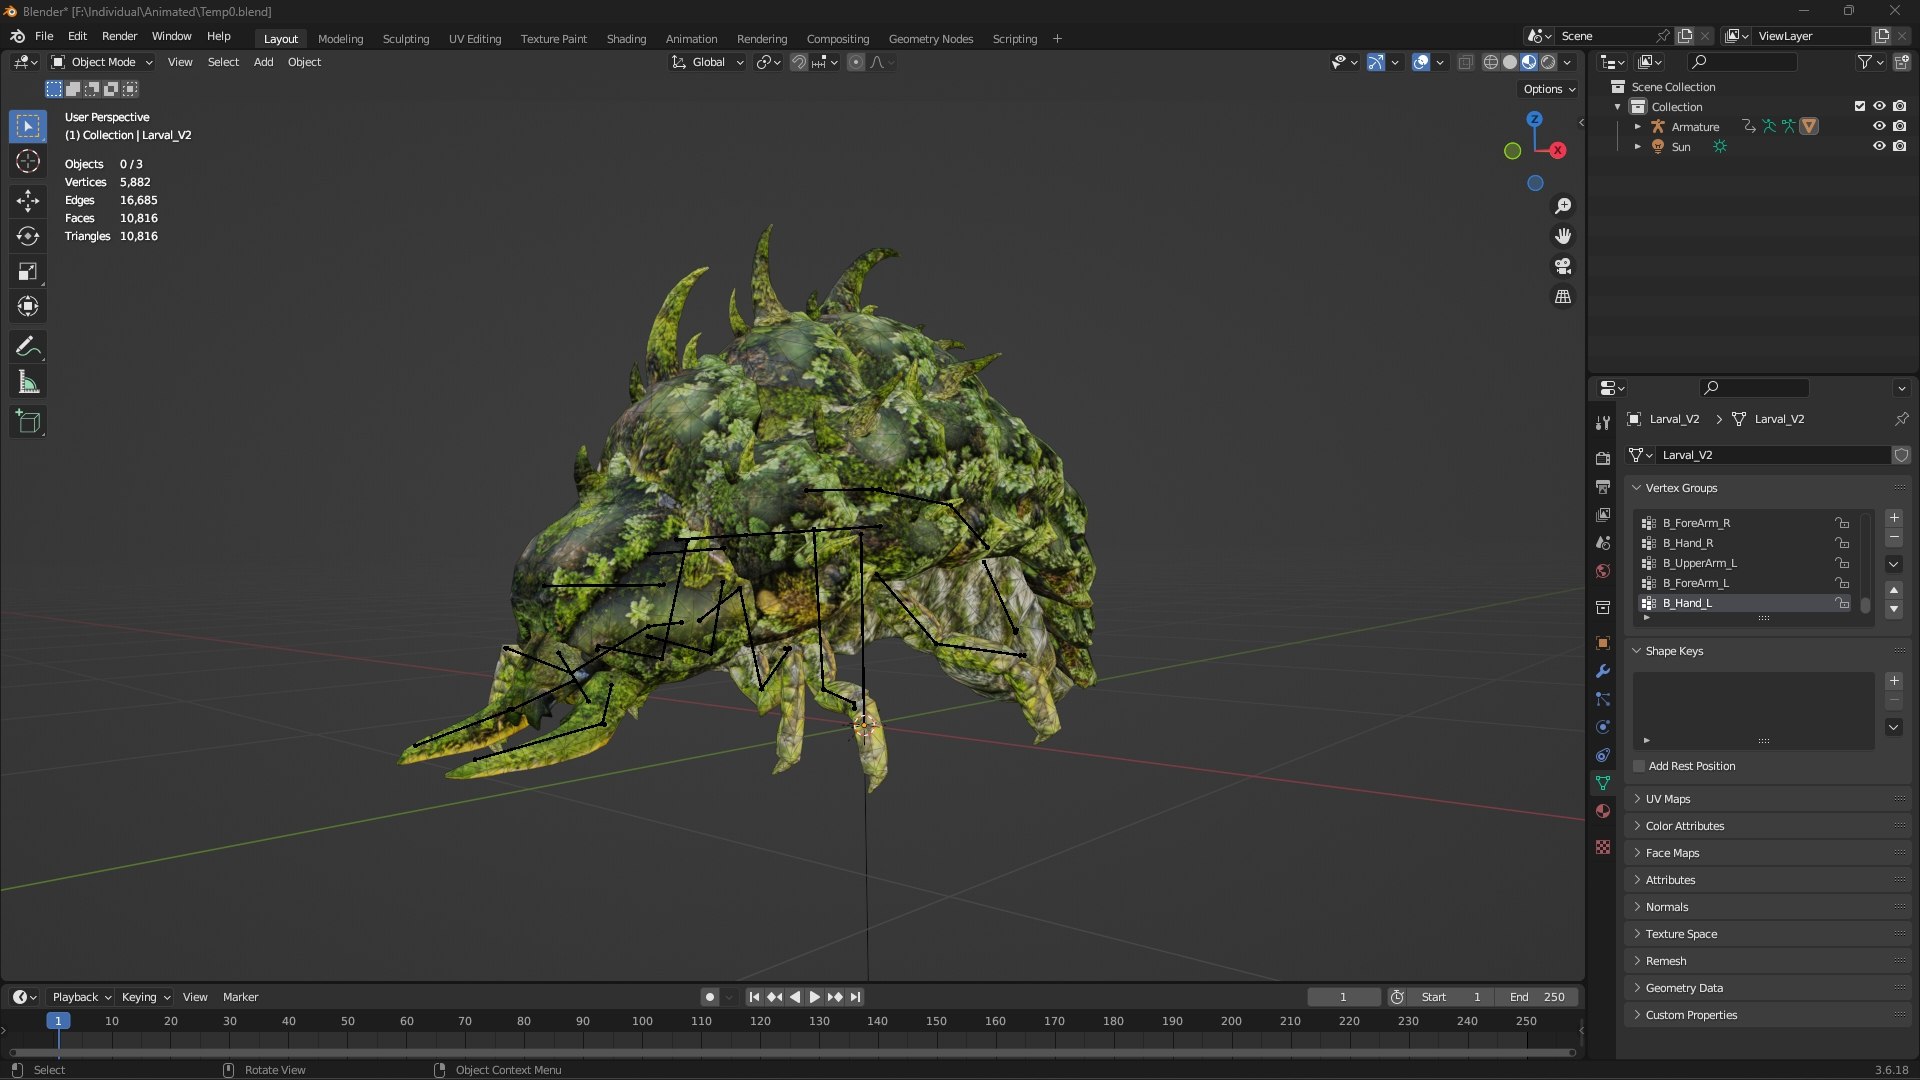Open the File menu
This screenshot has width=1920, height=1080.
pyautogui.click(x=44, y=36)
